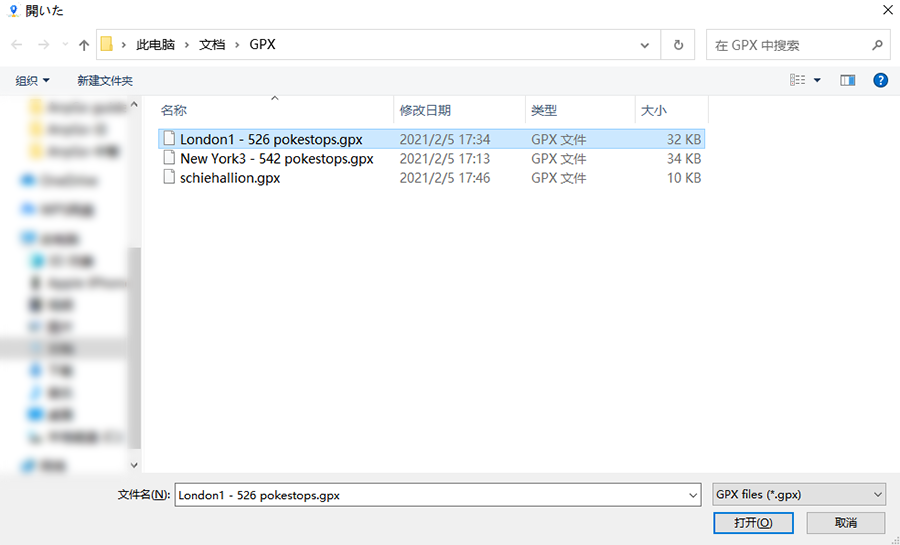
Task: Change view layout icon
Action: point(797,80)
